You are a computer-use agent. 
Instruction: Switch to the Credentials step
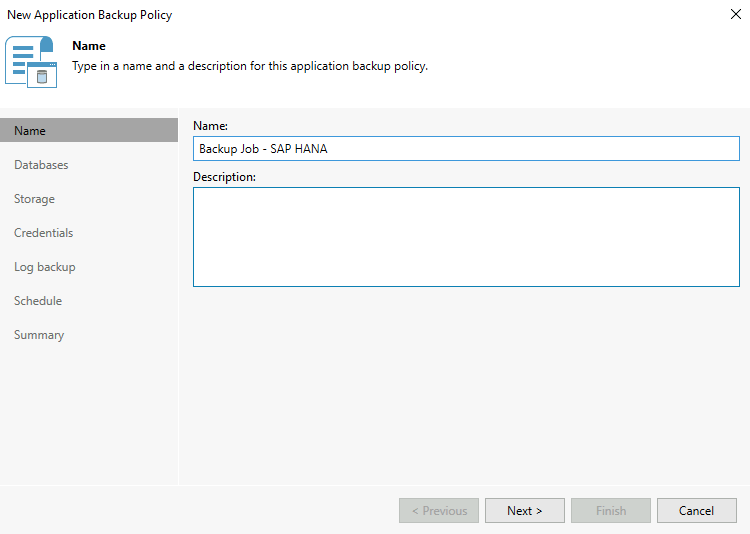coord(43,233)
